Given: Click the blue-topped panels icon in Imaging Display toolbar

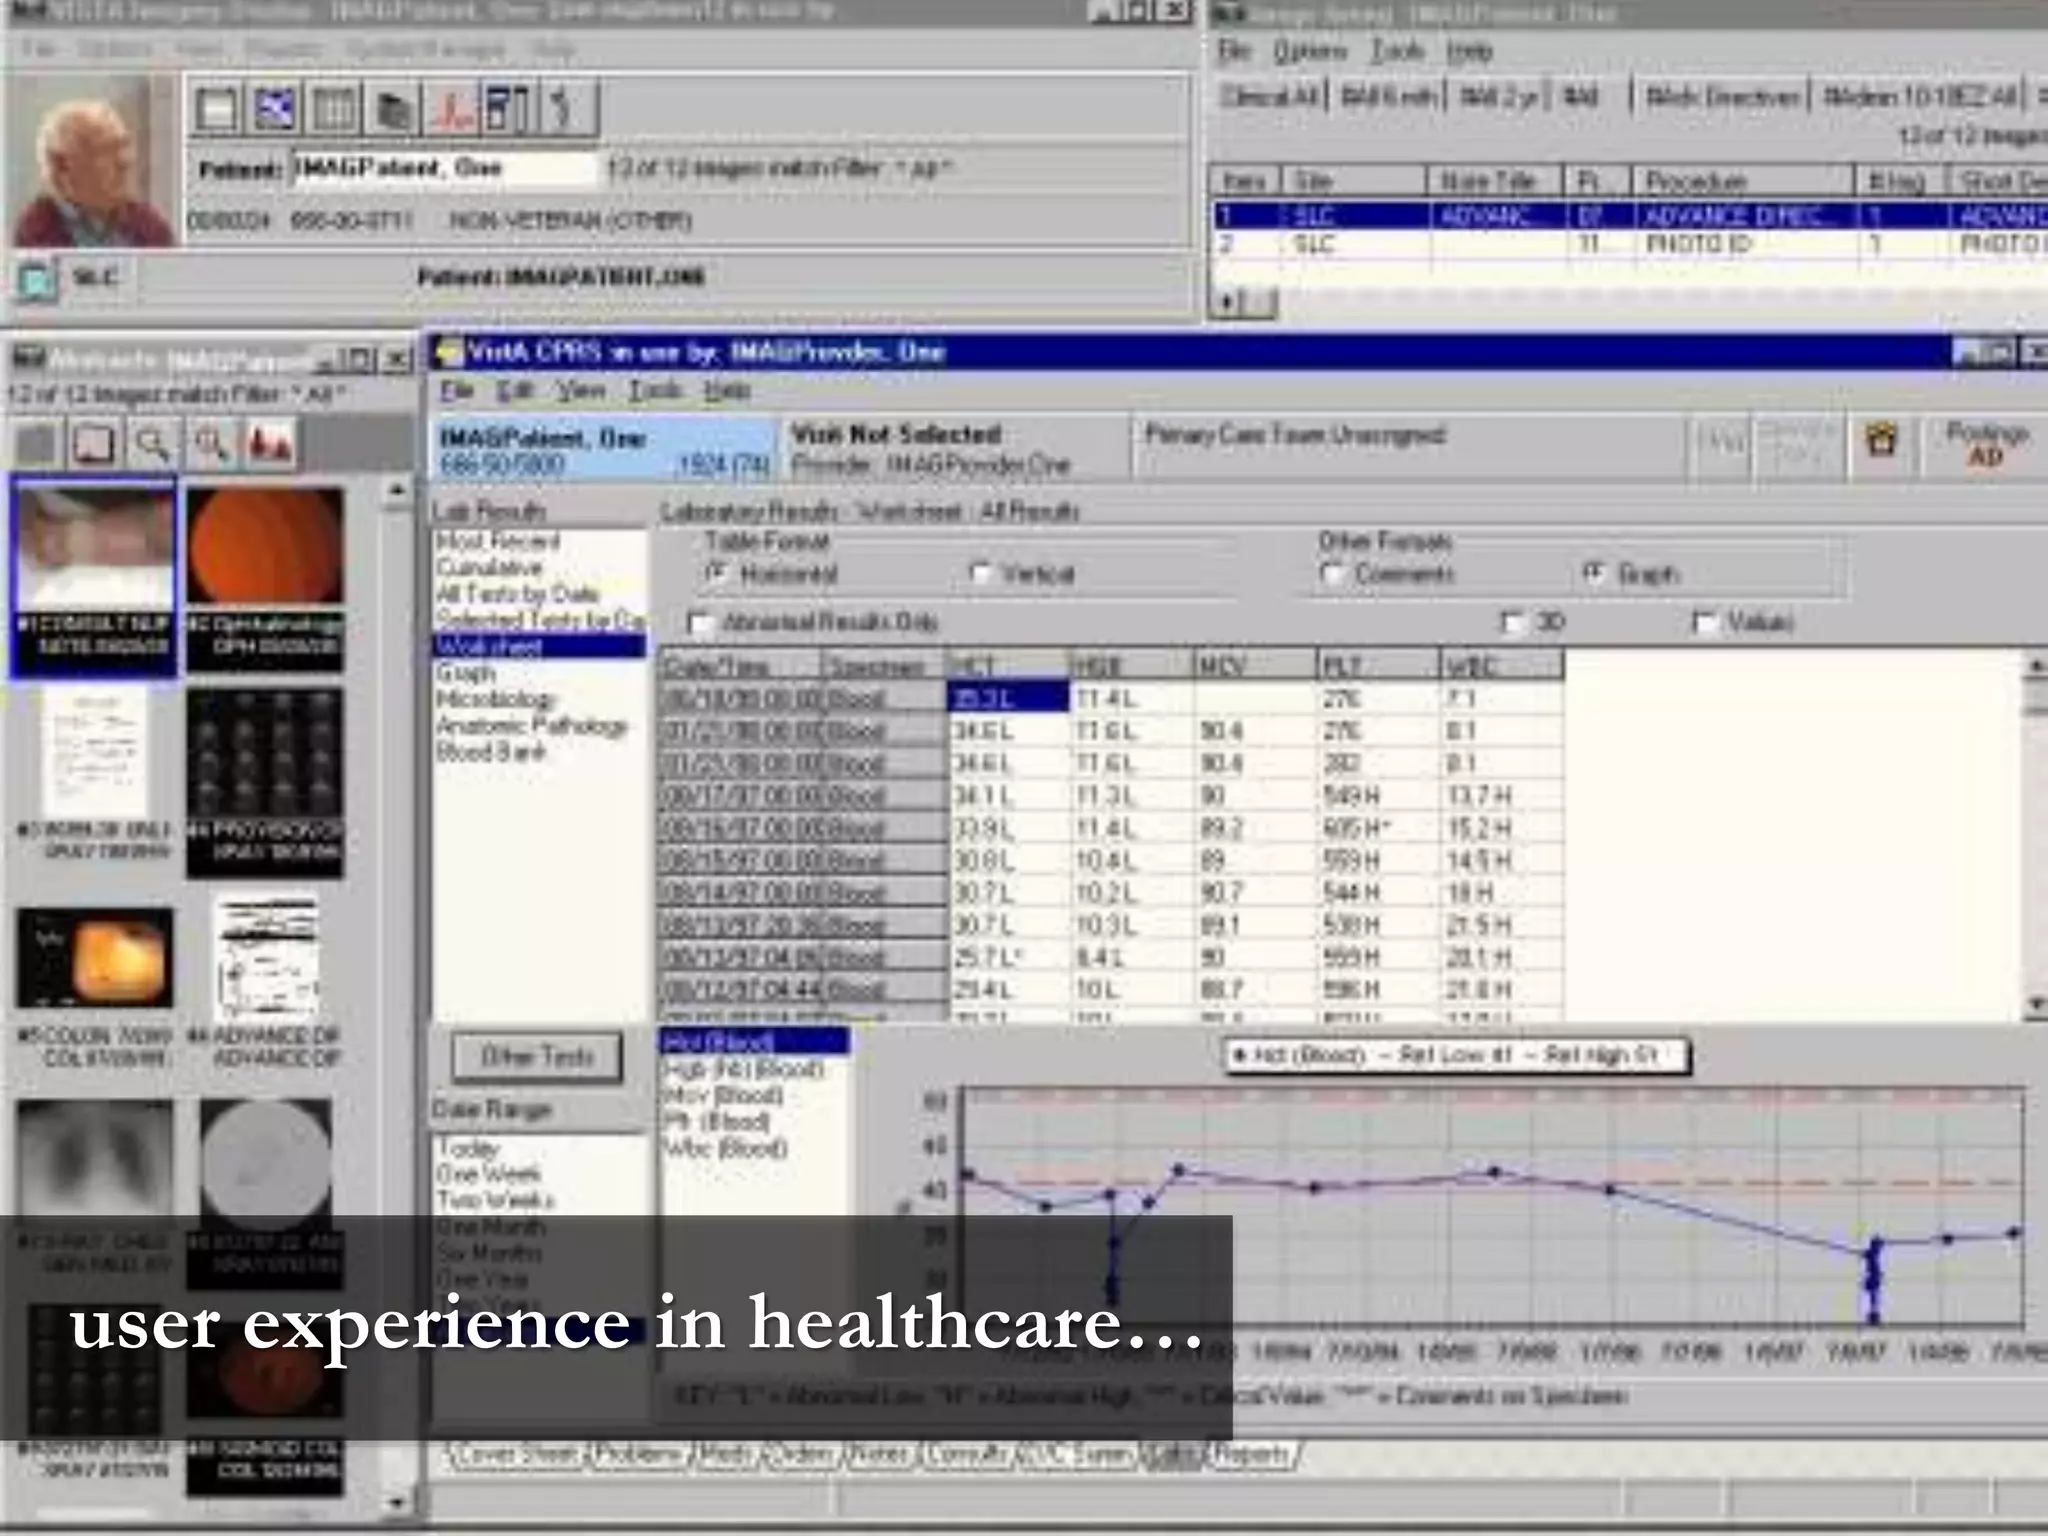Looking at the screenshot, I should pos(508,107).
